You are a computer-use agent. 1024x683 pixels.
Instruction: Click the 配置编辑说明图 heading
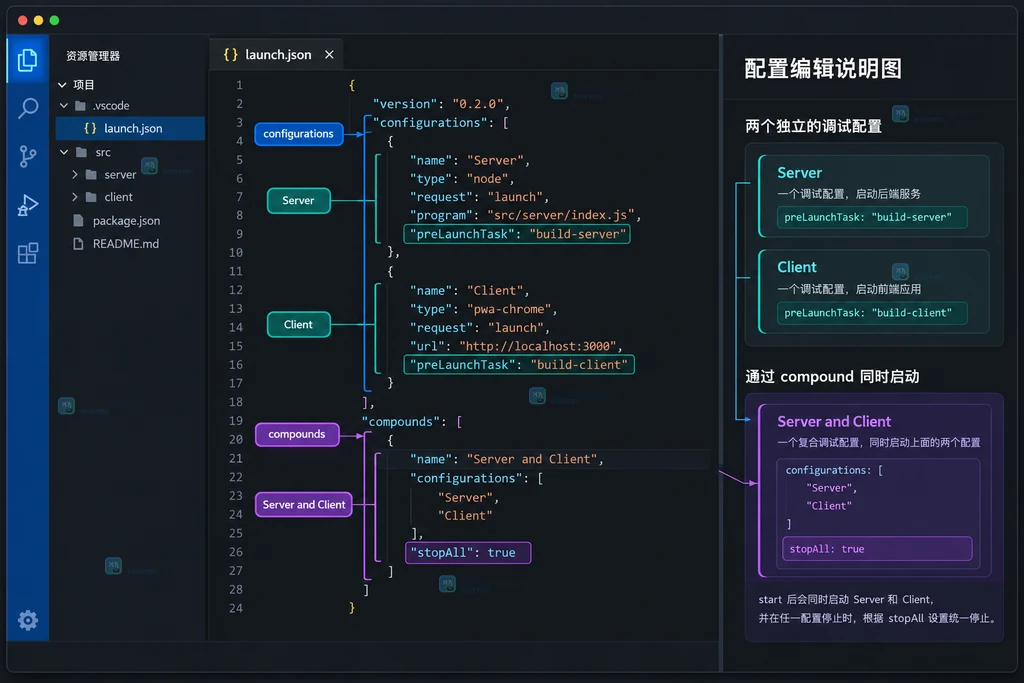pyautogui.click(x=823, y=69)
